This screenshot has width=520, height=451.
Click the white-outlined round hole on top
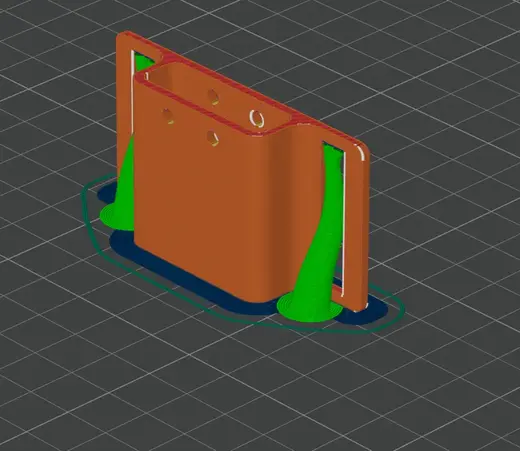point(257,118)
